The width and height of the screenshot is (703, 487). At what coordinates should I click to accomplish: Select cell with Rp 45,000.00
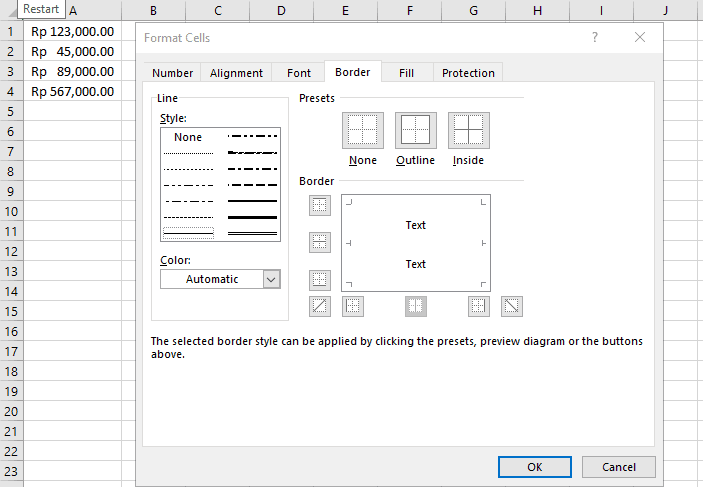tap(72, 52)
